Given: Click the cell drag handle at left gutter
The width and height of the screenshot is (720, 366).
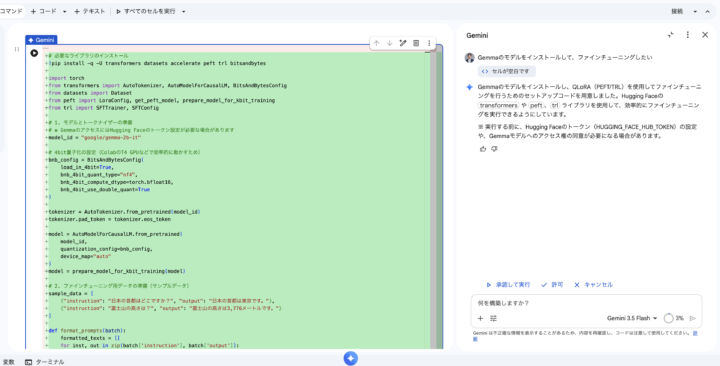Looking at the screenshot, I should [17, 49].
